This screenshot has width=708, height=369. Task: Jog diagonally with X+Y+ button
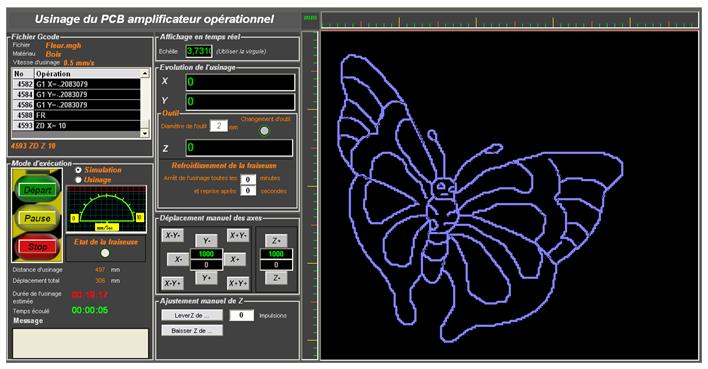pos(238,283)
